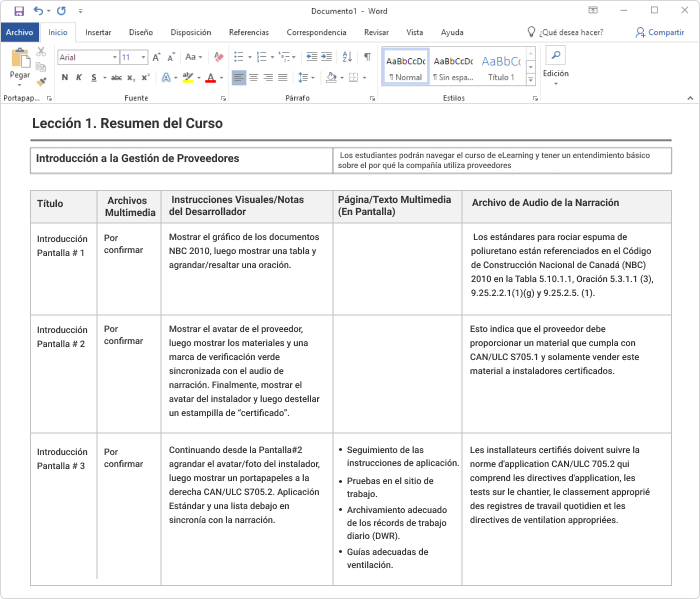Viewport: 700px width, 599px height.
Task: Open the Revisar tab
Action: coord(376,32)
